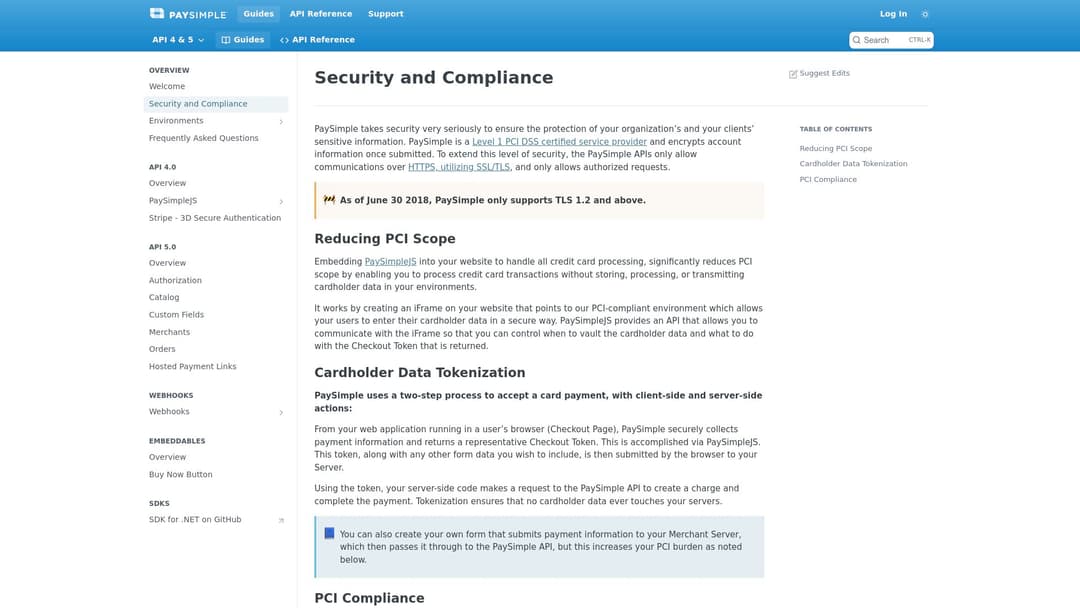Open the Support tab in top navigation
Screen dimensions: 1080x608
point(385,14)
